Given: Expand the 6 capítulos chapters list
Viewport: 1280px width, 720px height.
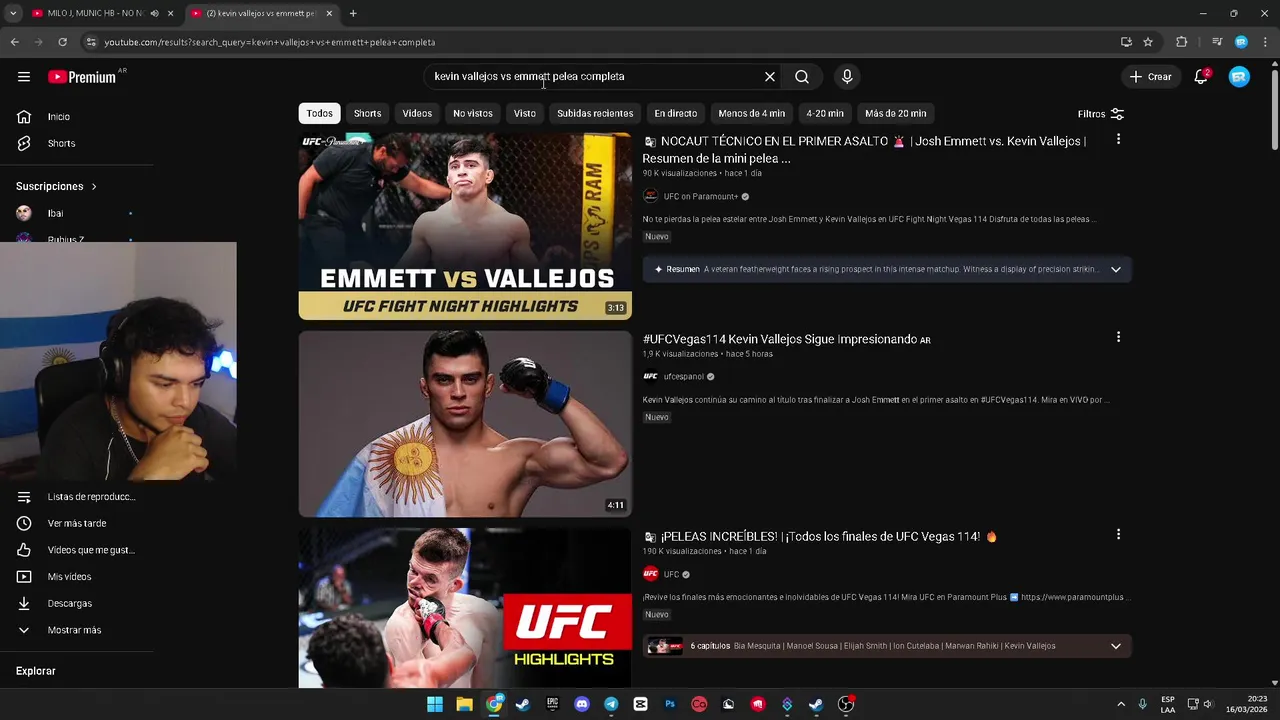Looking at the screenshot, I should 1116,646.
